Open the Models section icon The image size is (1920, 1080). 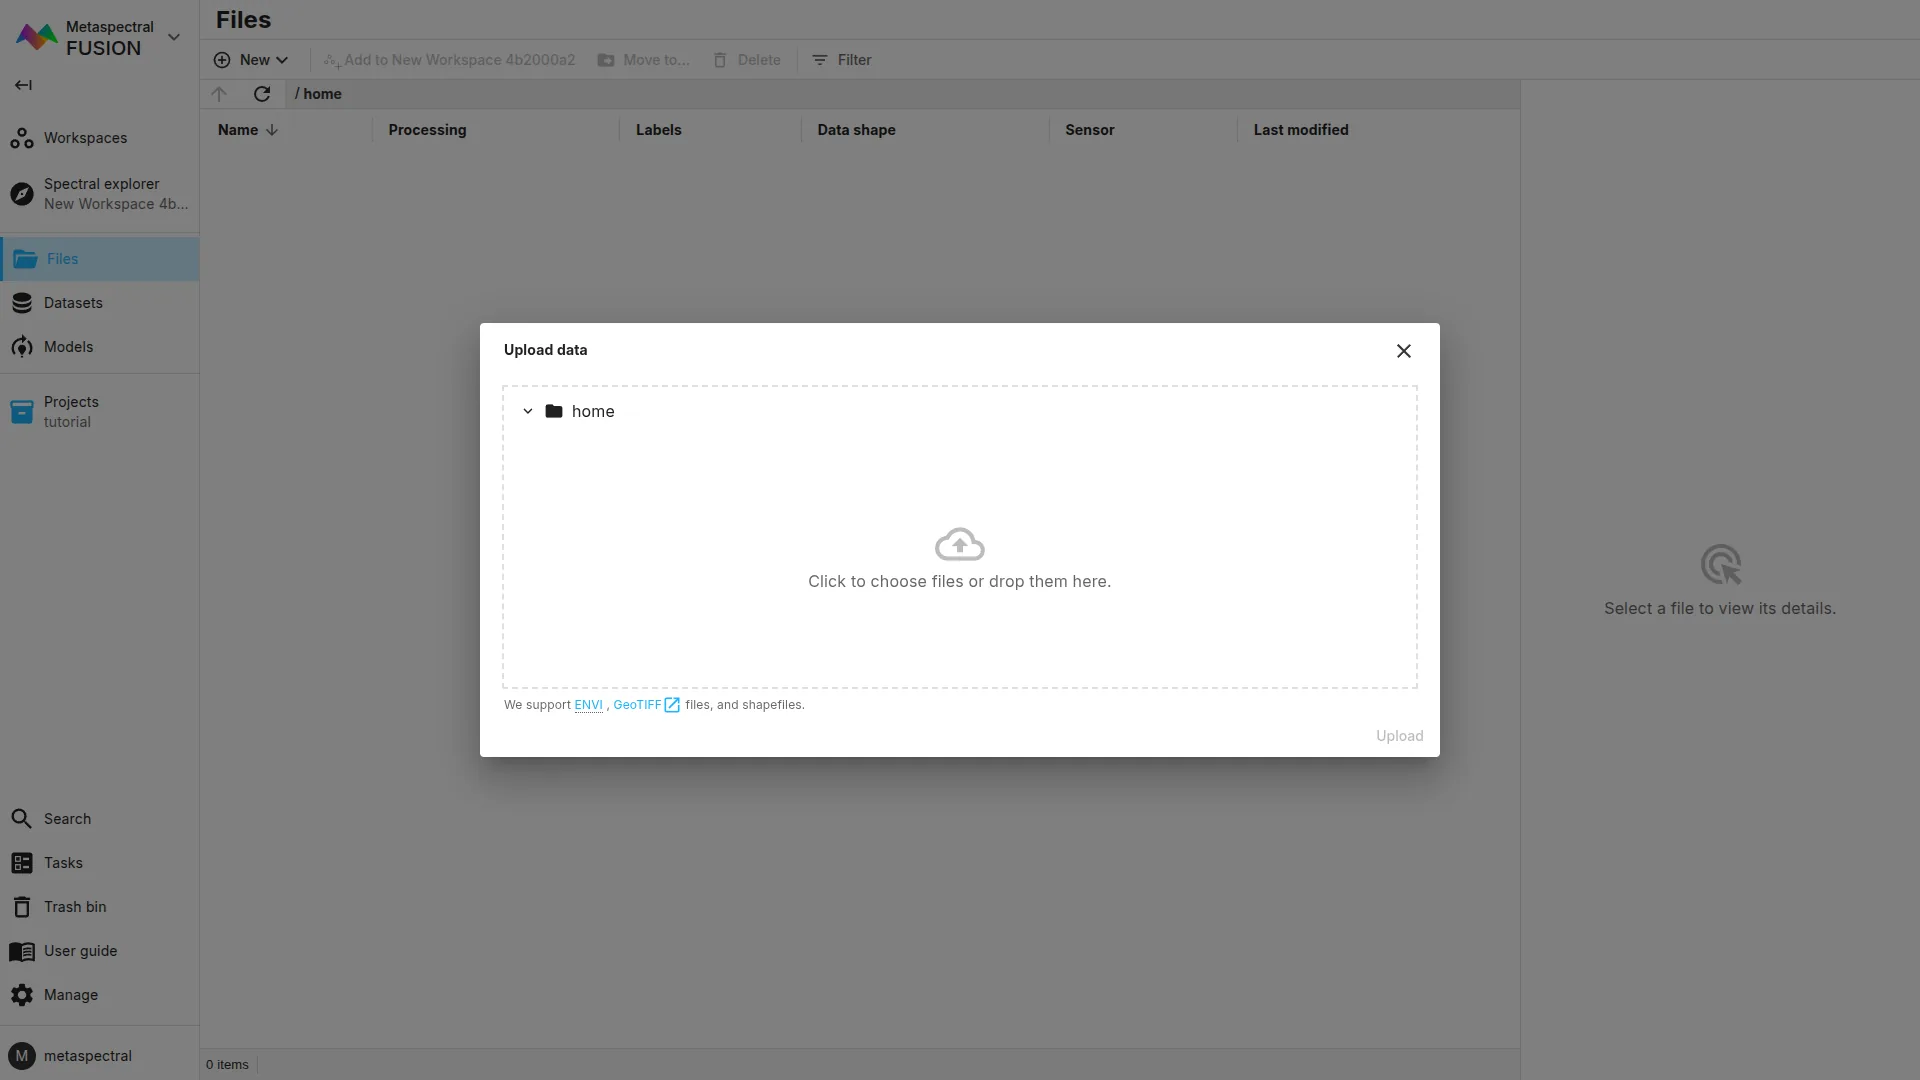coord(22,347)
